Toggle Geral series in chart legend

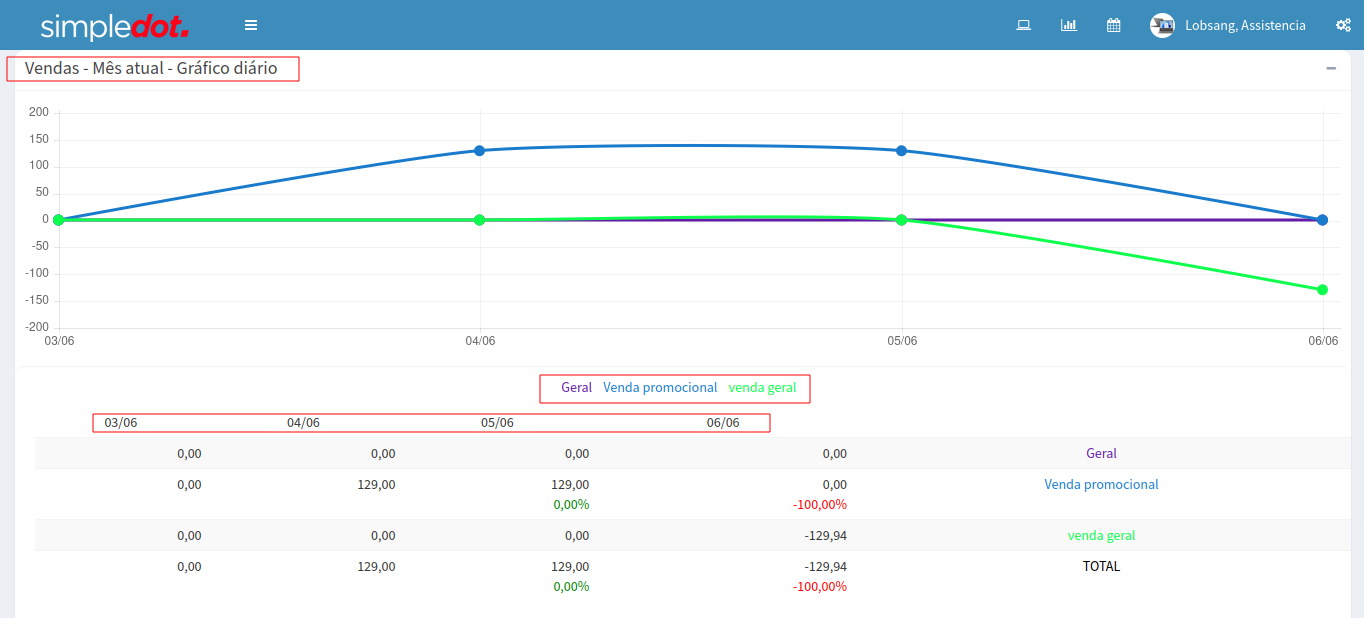click(576, 387)
